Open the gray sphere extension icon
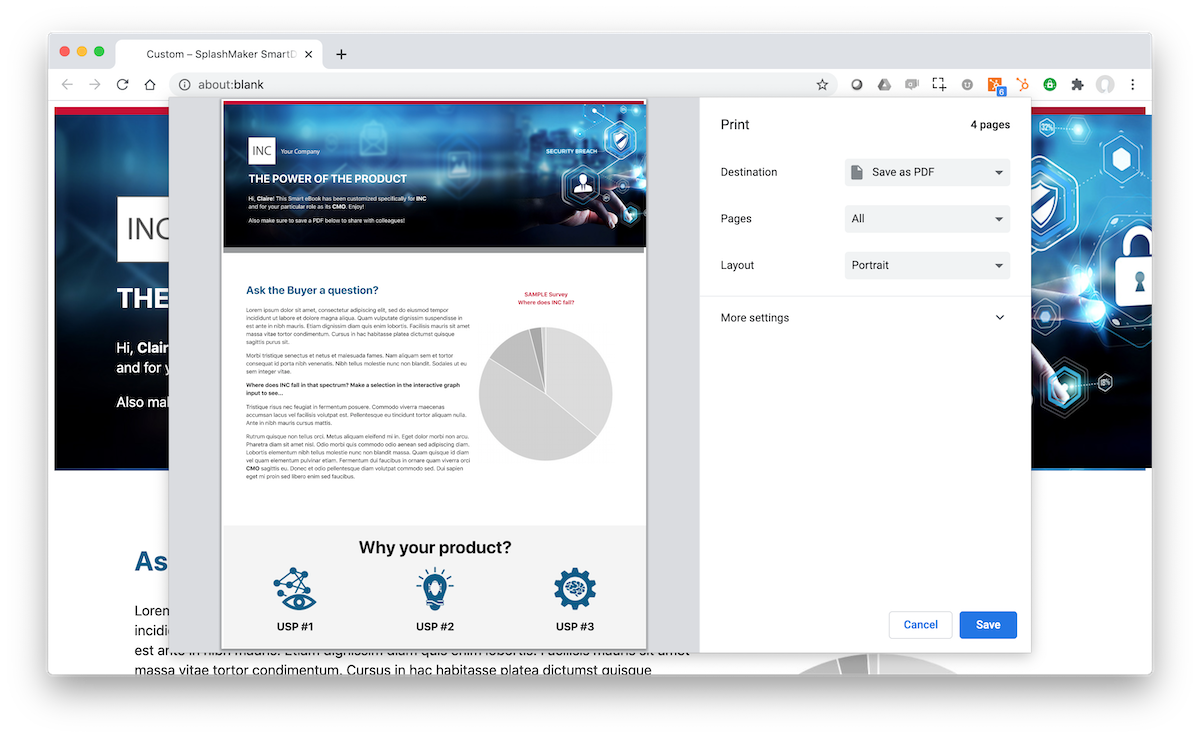The image size is (1200, 738). (857, 85)
